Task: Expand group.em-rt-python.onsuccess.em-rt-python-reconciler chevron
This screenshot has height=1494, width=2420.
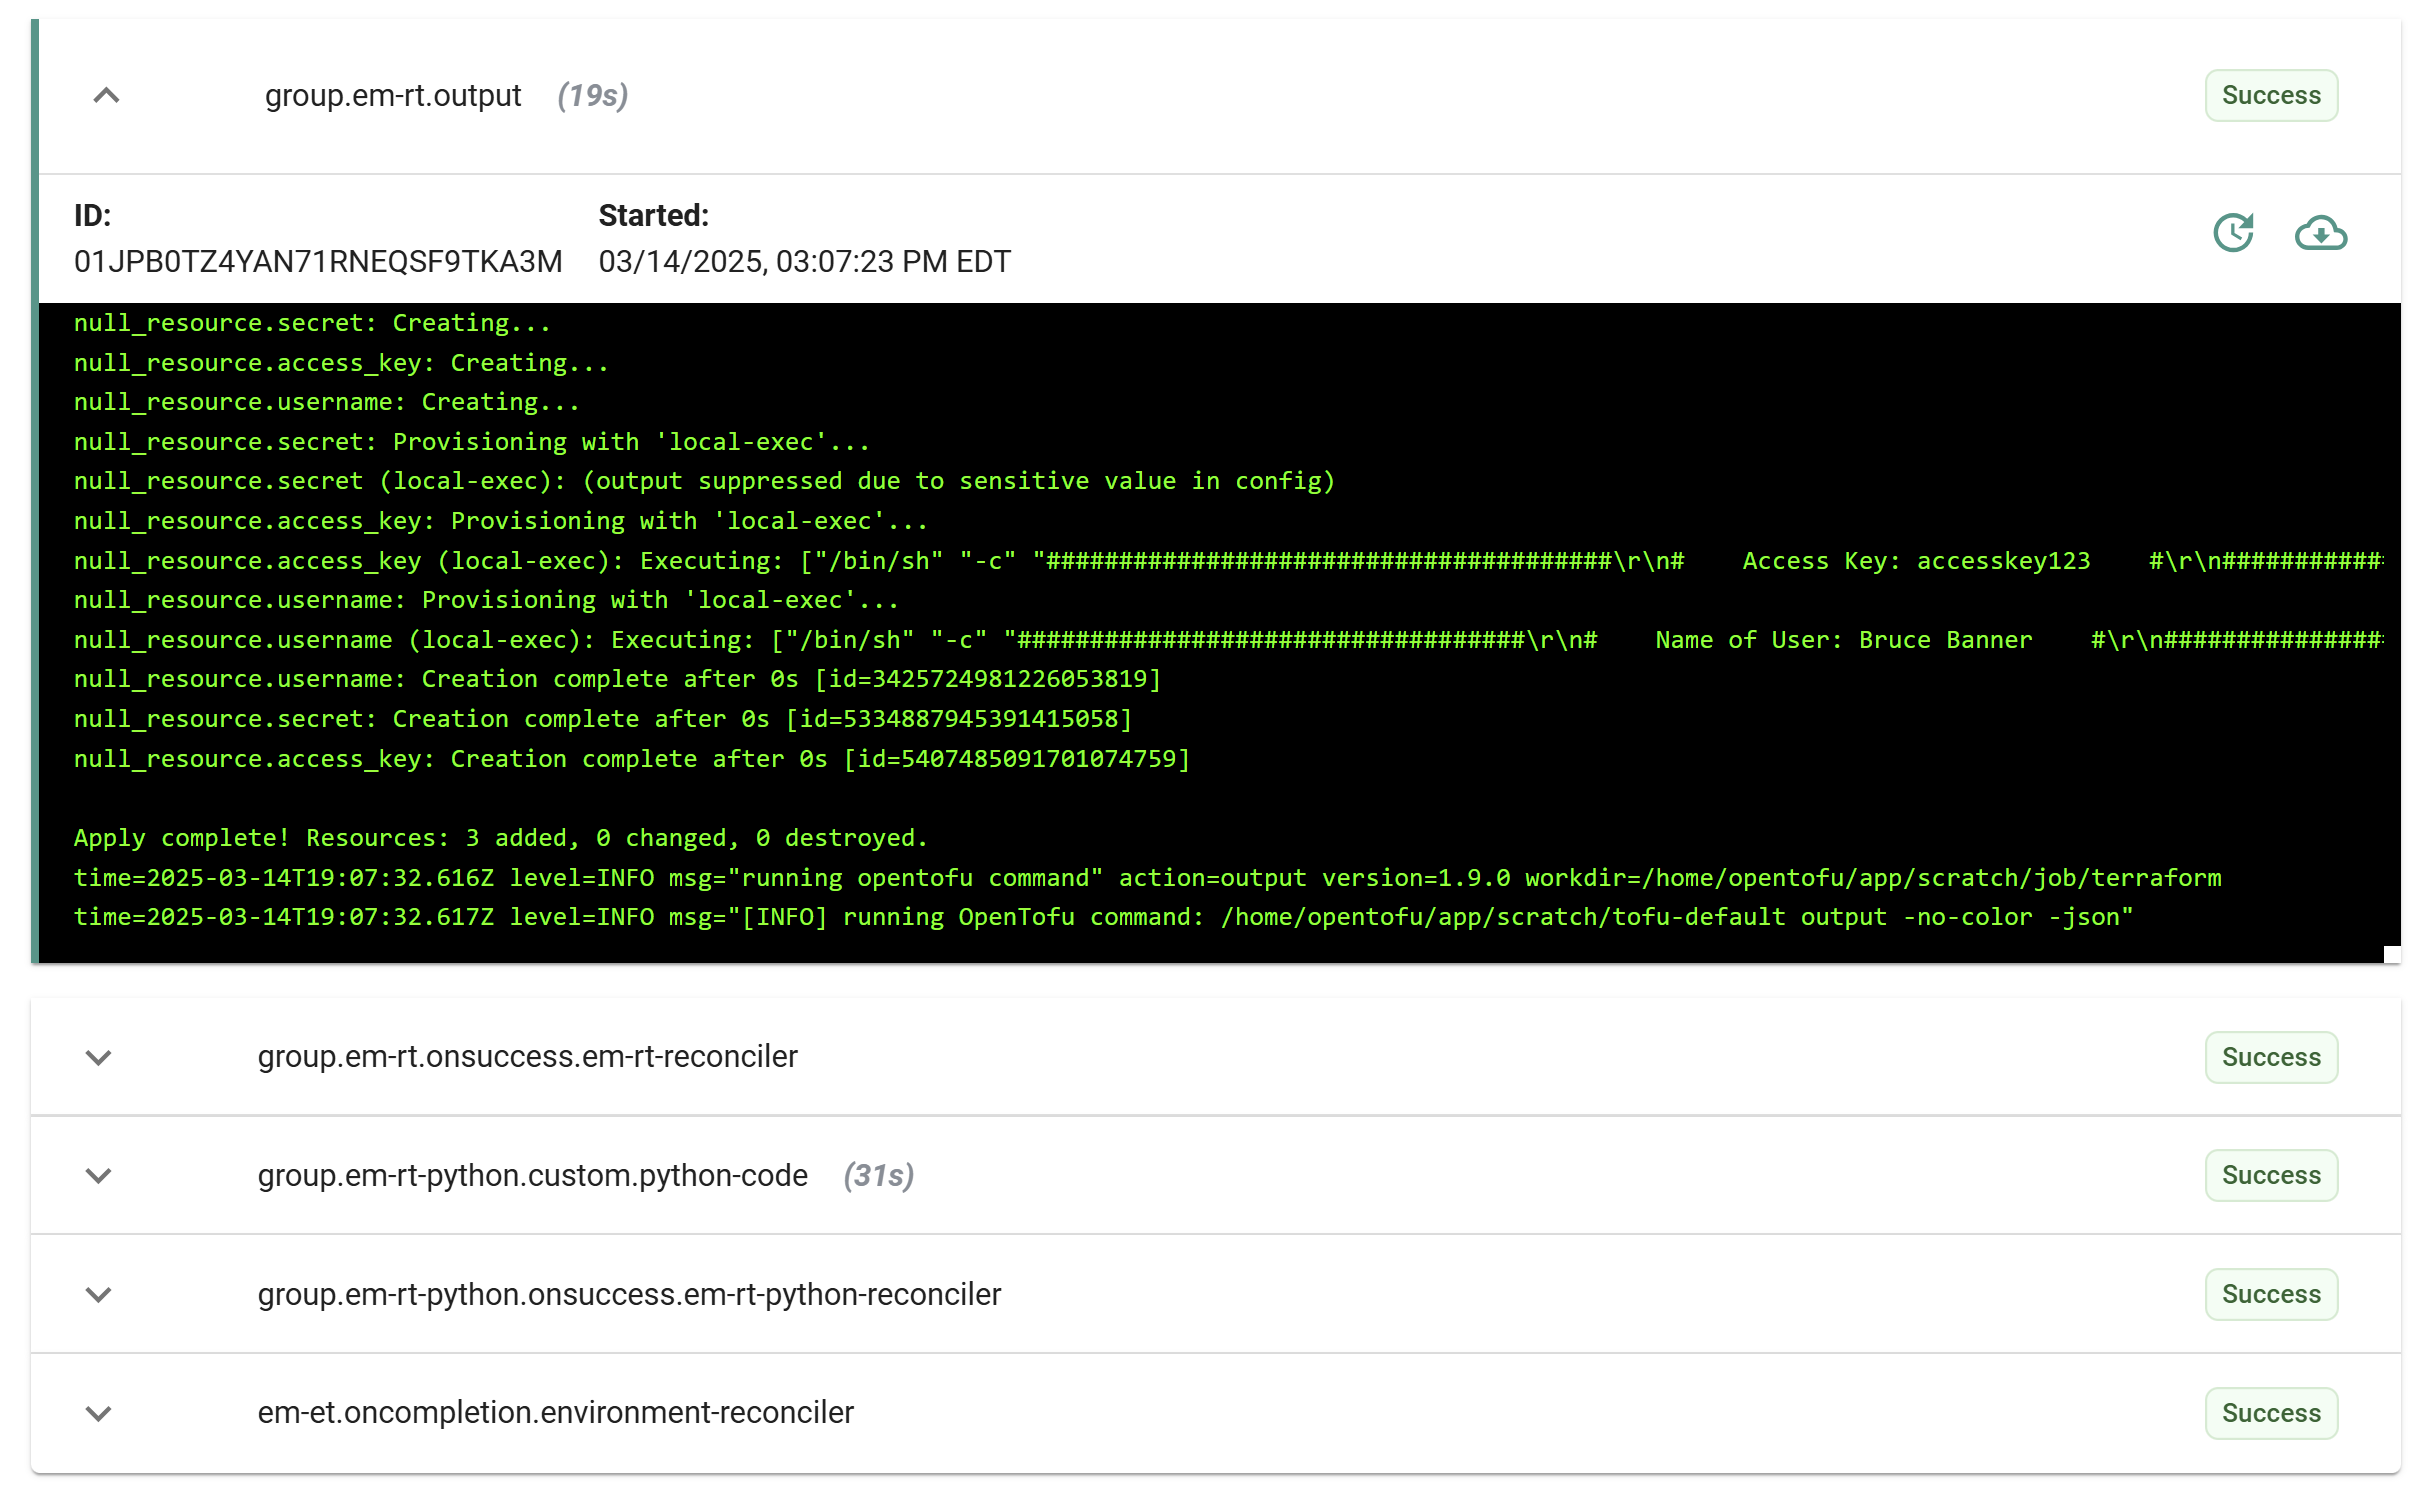Action: [98, 1294]
